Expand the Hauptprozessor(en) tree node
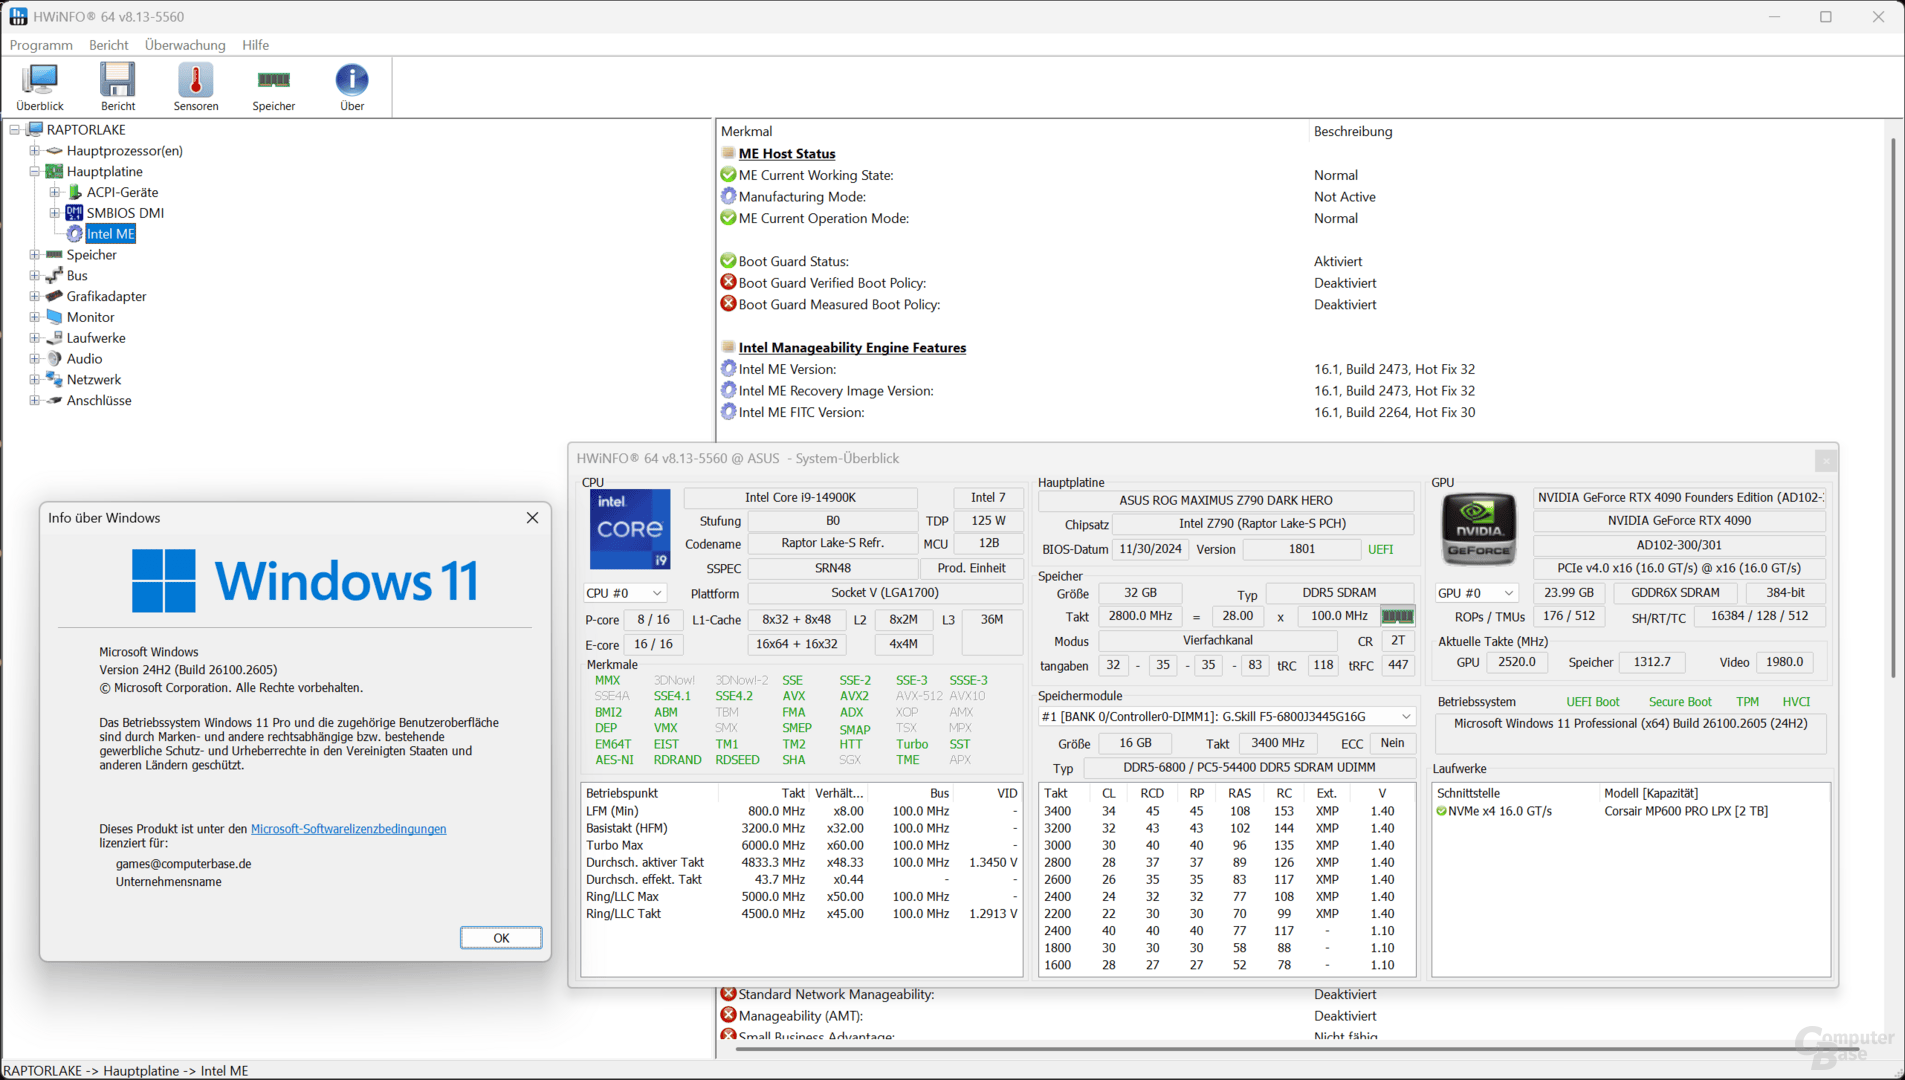This screenshot has height=1080, width=1905. coord(34,151)
